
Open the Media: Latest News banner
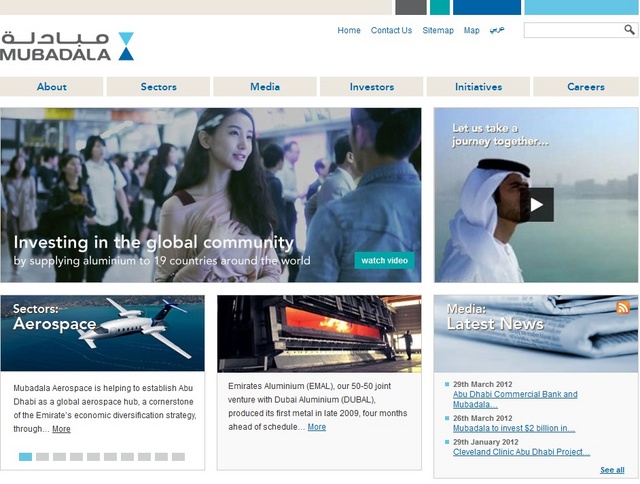tap(536, 333)
